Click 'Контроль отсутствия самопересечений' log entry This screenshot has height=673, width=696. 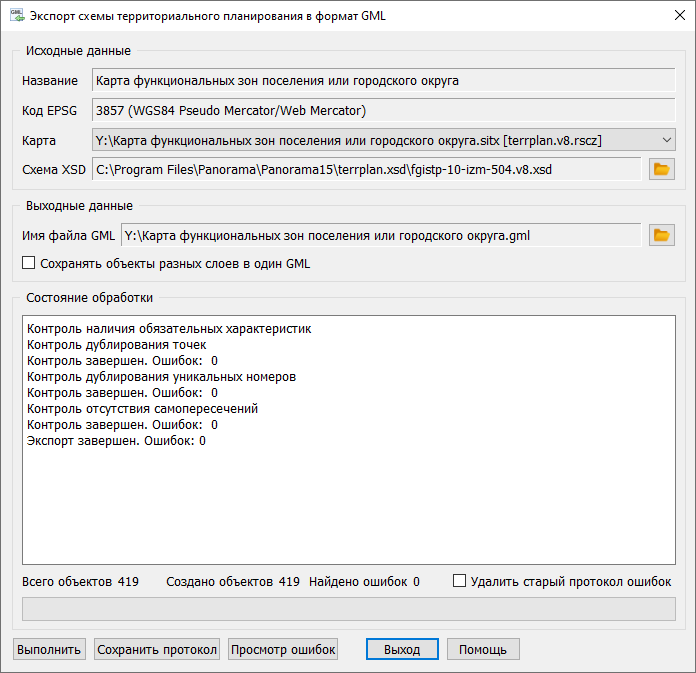pos(143,409)
